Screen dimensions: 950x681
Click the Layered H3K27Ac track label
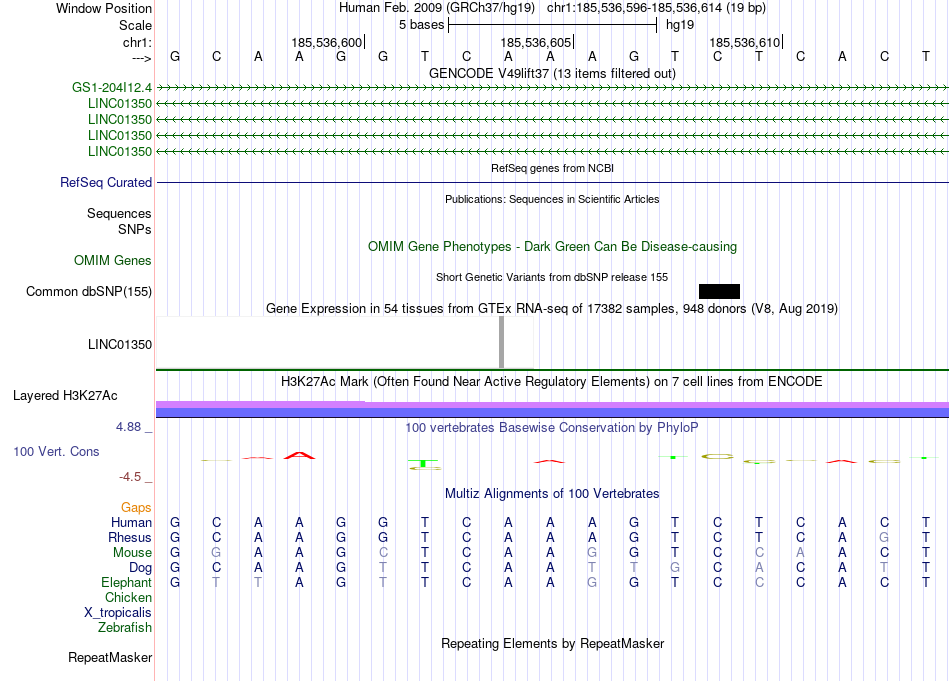[65, 396]
